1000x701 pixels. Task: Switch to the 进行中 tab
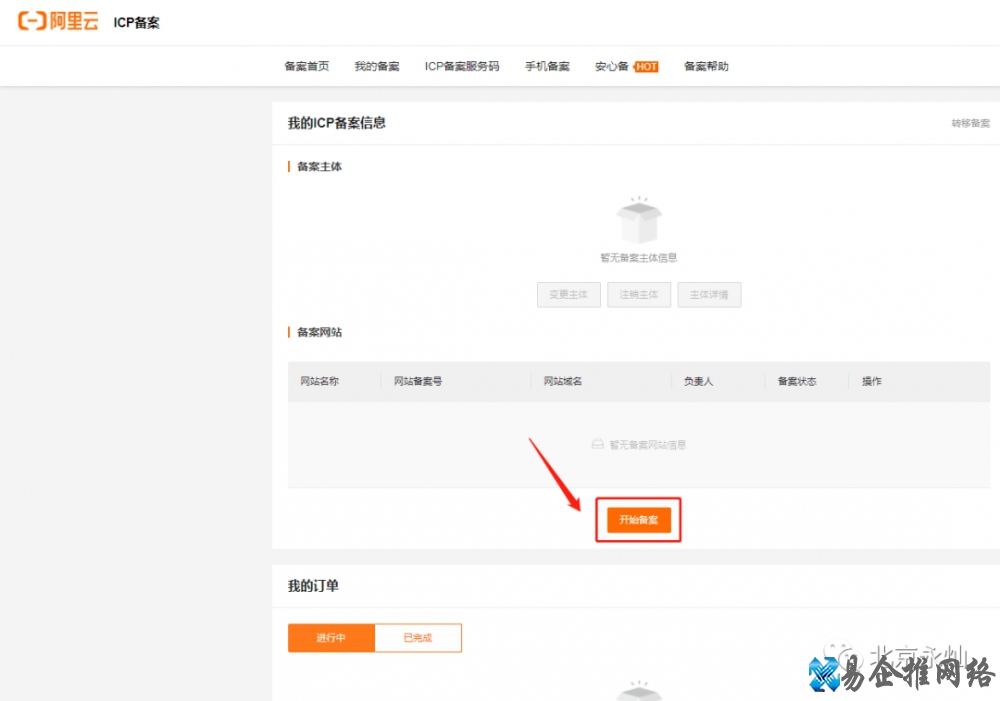pos(331,637)
